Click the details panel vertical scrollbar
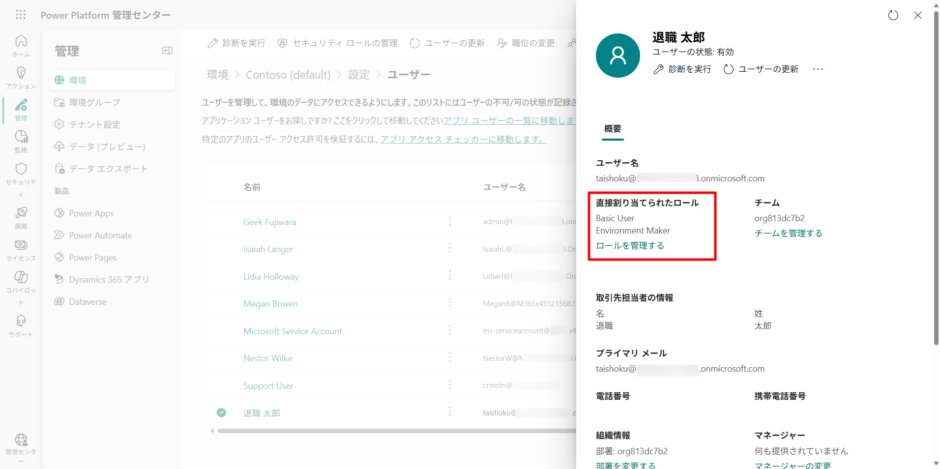Image resolution: width=940 pixels, height=469 pixels. pos(937,180)
